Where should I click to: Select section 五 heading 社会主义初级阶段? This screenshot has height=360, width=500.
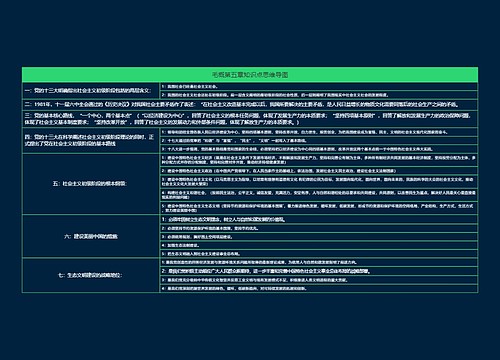(91, 184)
